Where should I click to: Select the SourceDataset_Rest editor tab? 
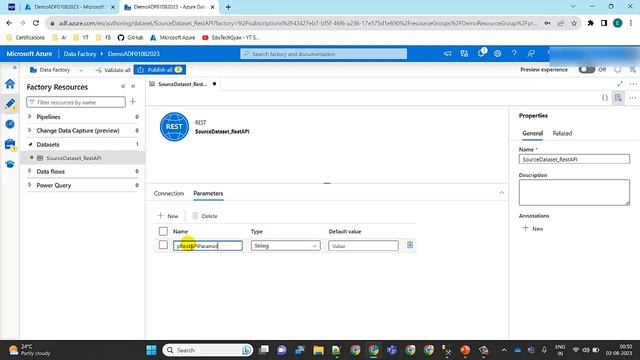182,84
